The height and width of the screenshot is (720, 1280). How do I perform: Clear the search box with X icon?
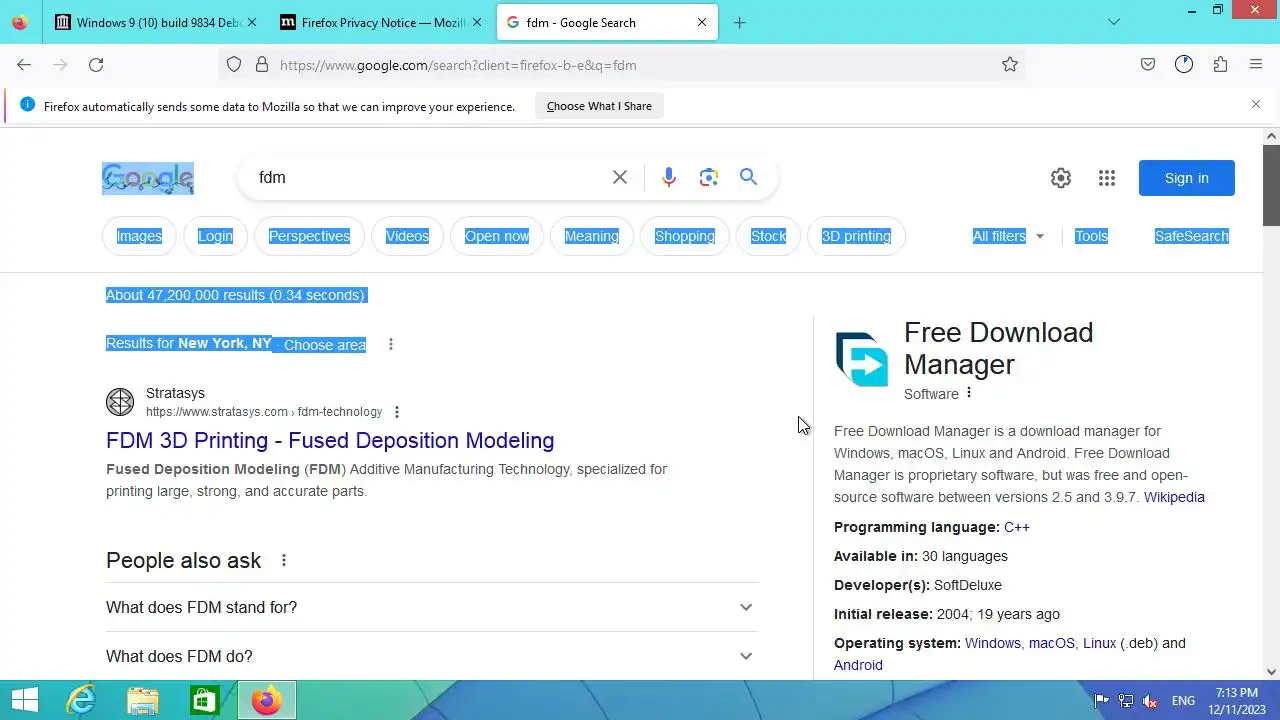[x=620, y=177]
